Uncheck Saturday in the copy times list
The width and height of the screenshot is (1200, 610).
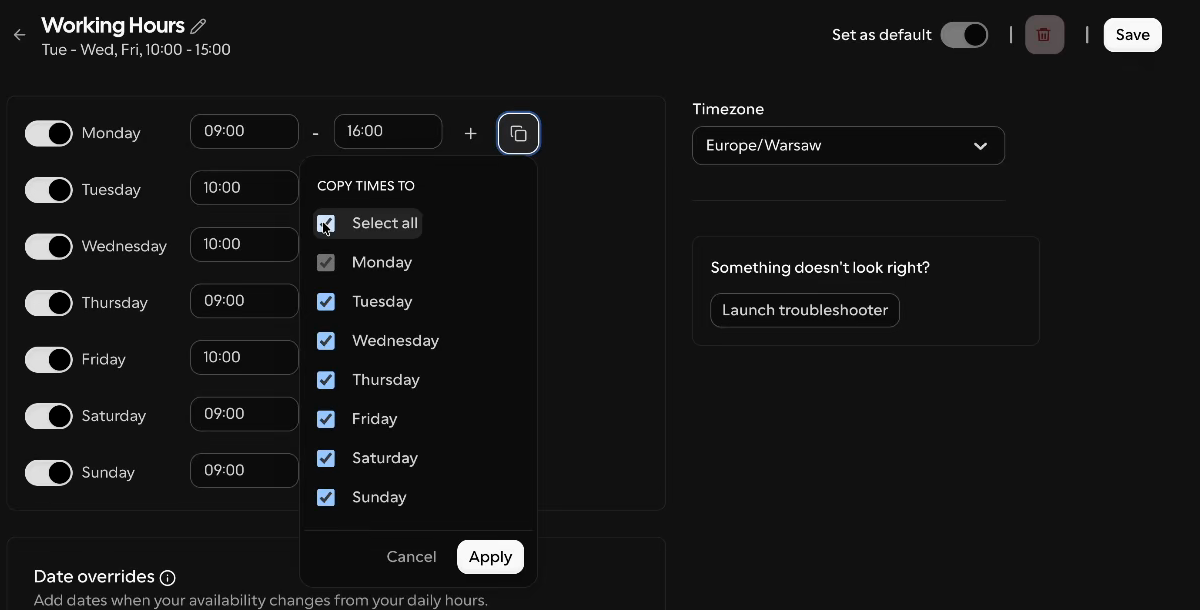[x=326, y=458]
